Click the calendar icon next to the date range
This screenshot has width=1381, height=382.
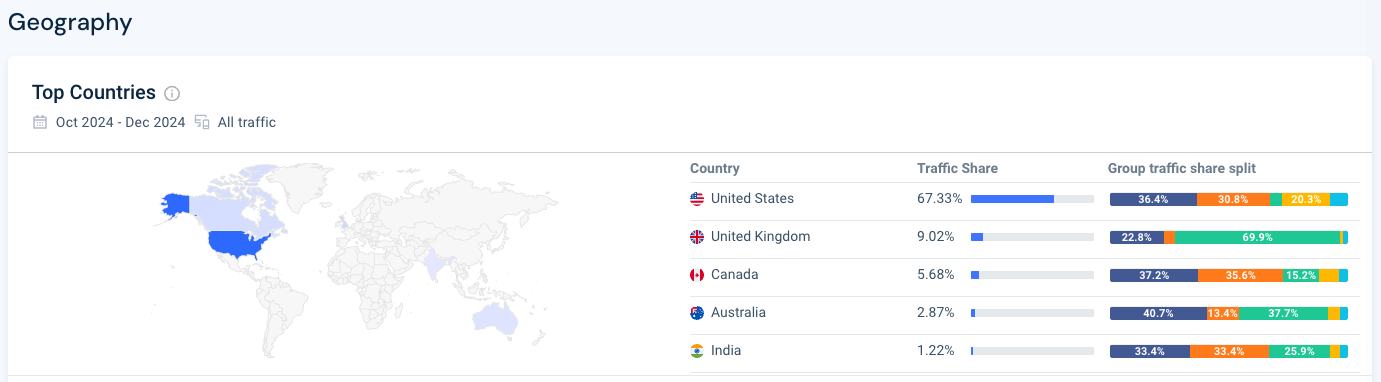coord(40,122)
